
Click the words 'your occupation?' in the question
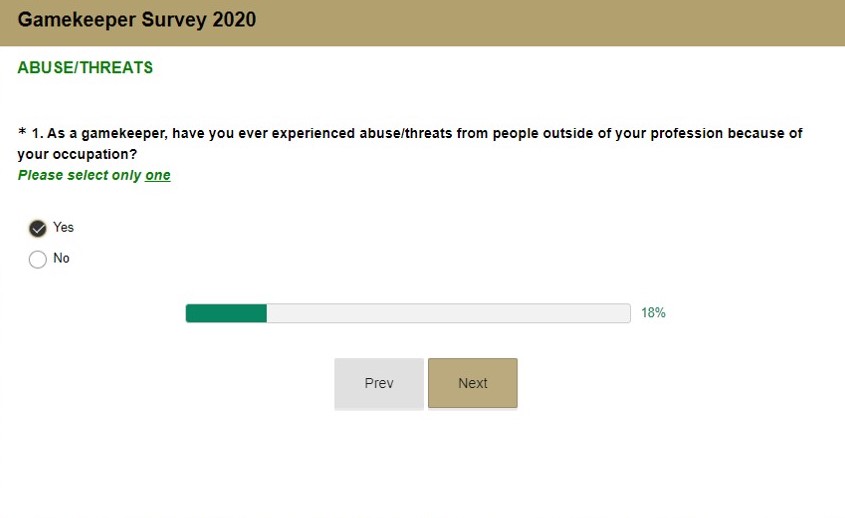coord(77,154)
